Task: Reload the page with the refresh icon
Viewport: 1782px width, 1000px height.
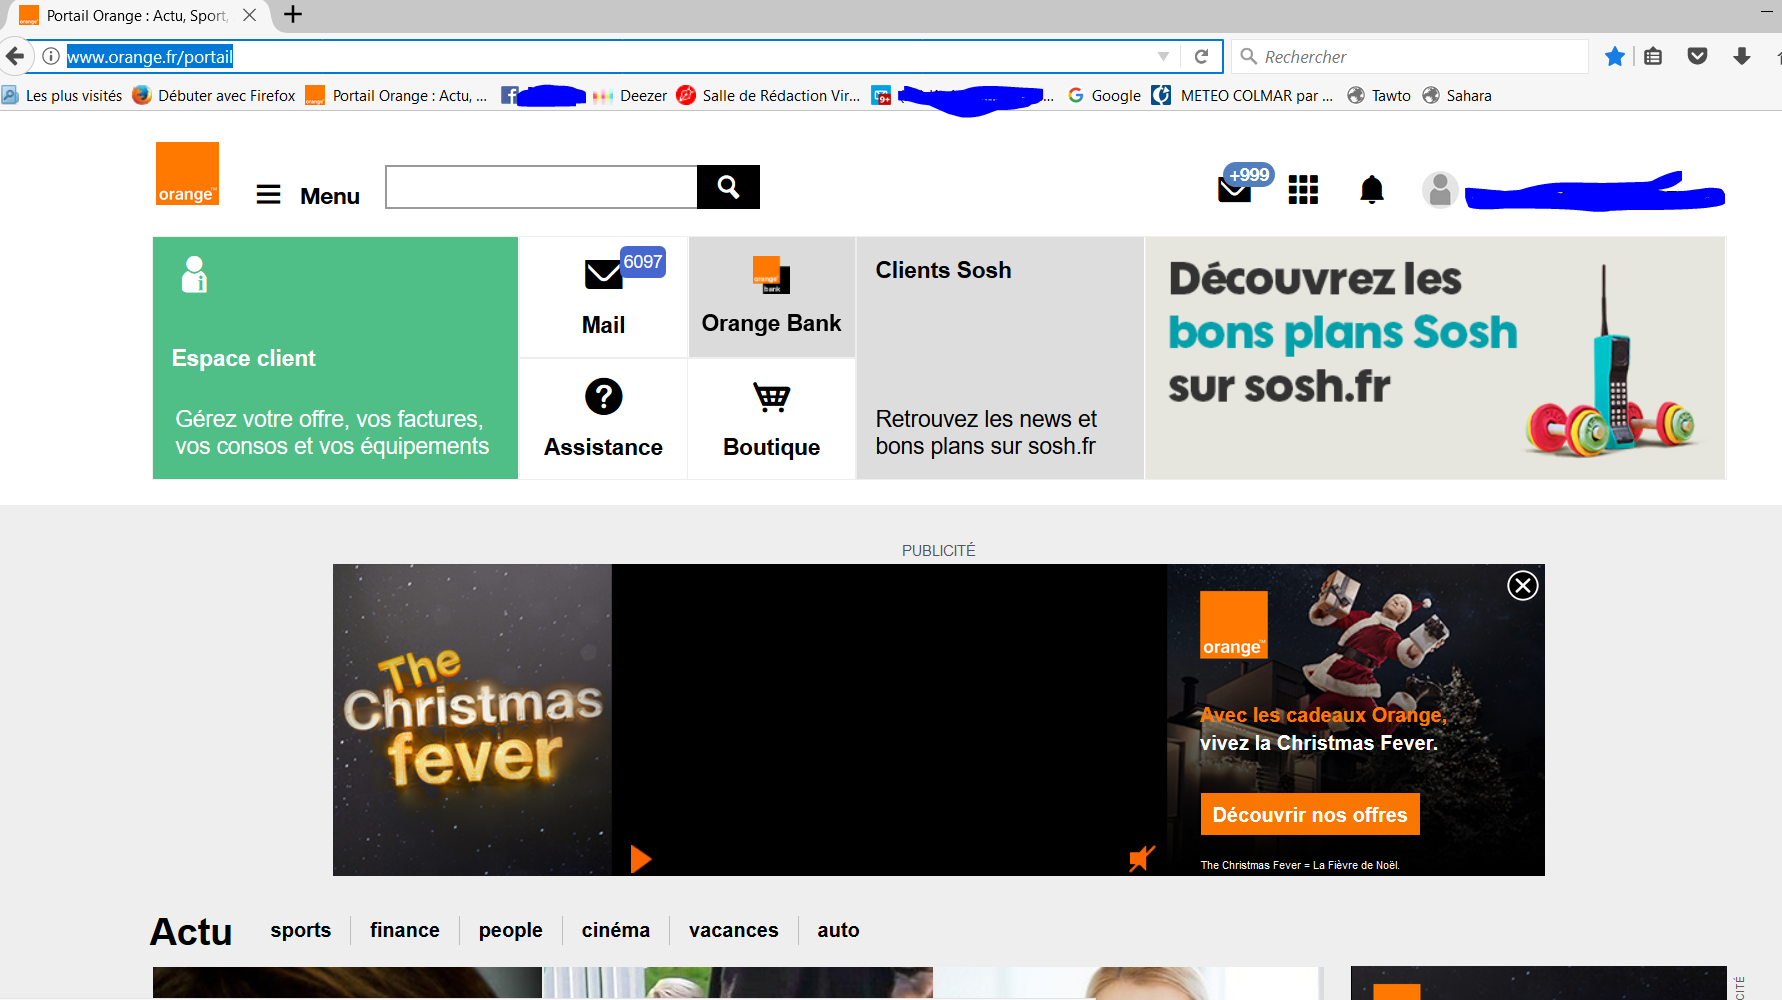Action: pos(1202,56)
